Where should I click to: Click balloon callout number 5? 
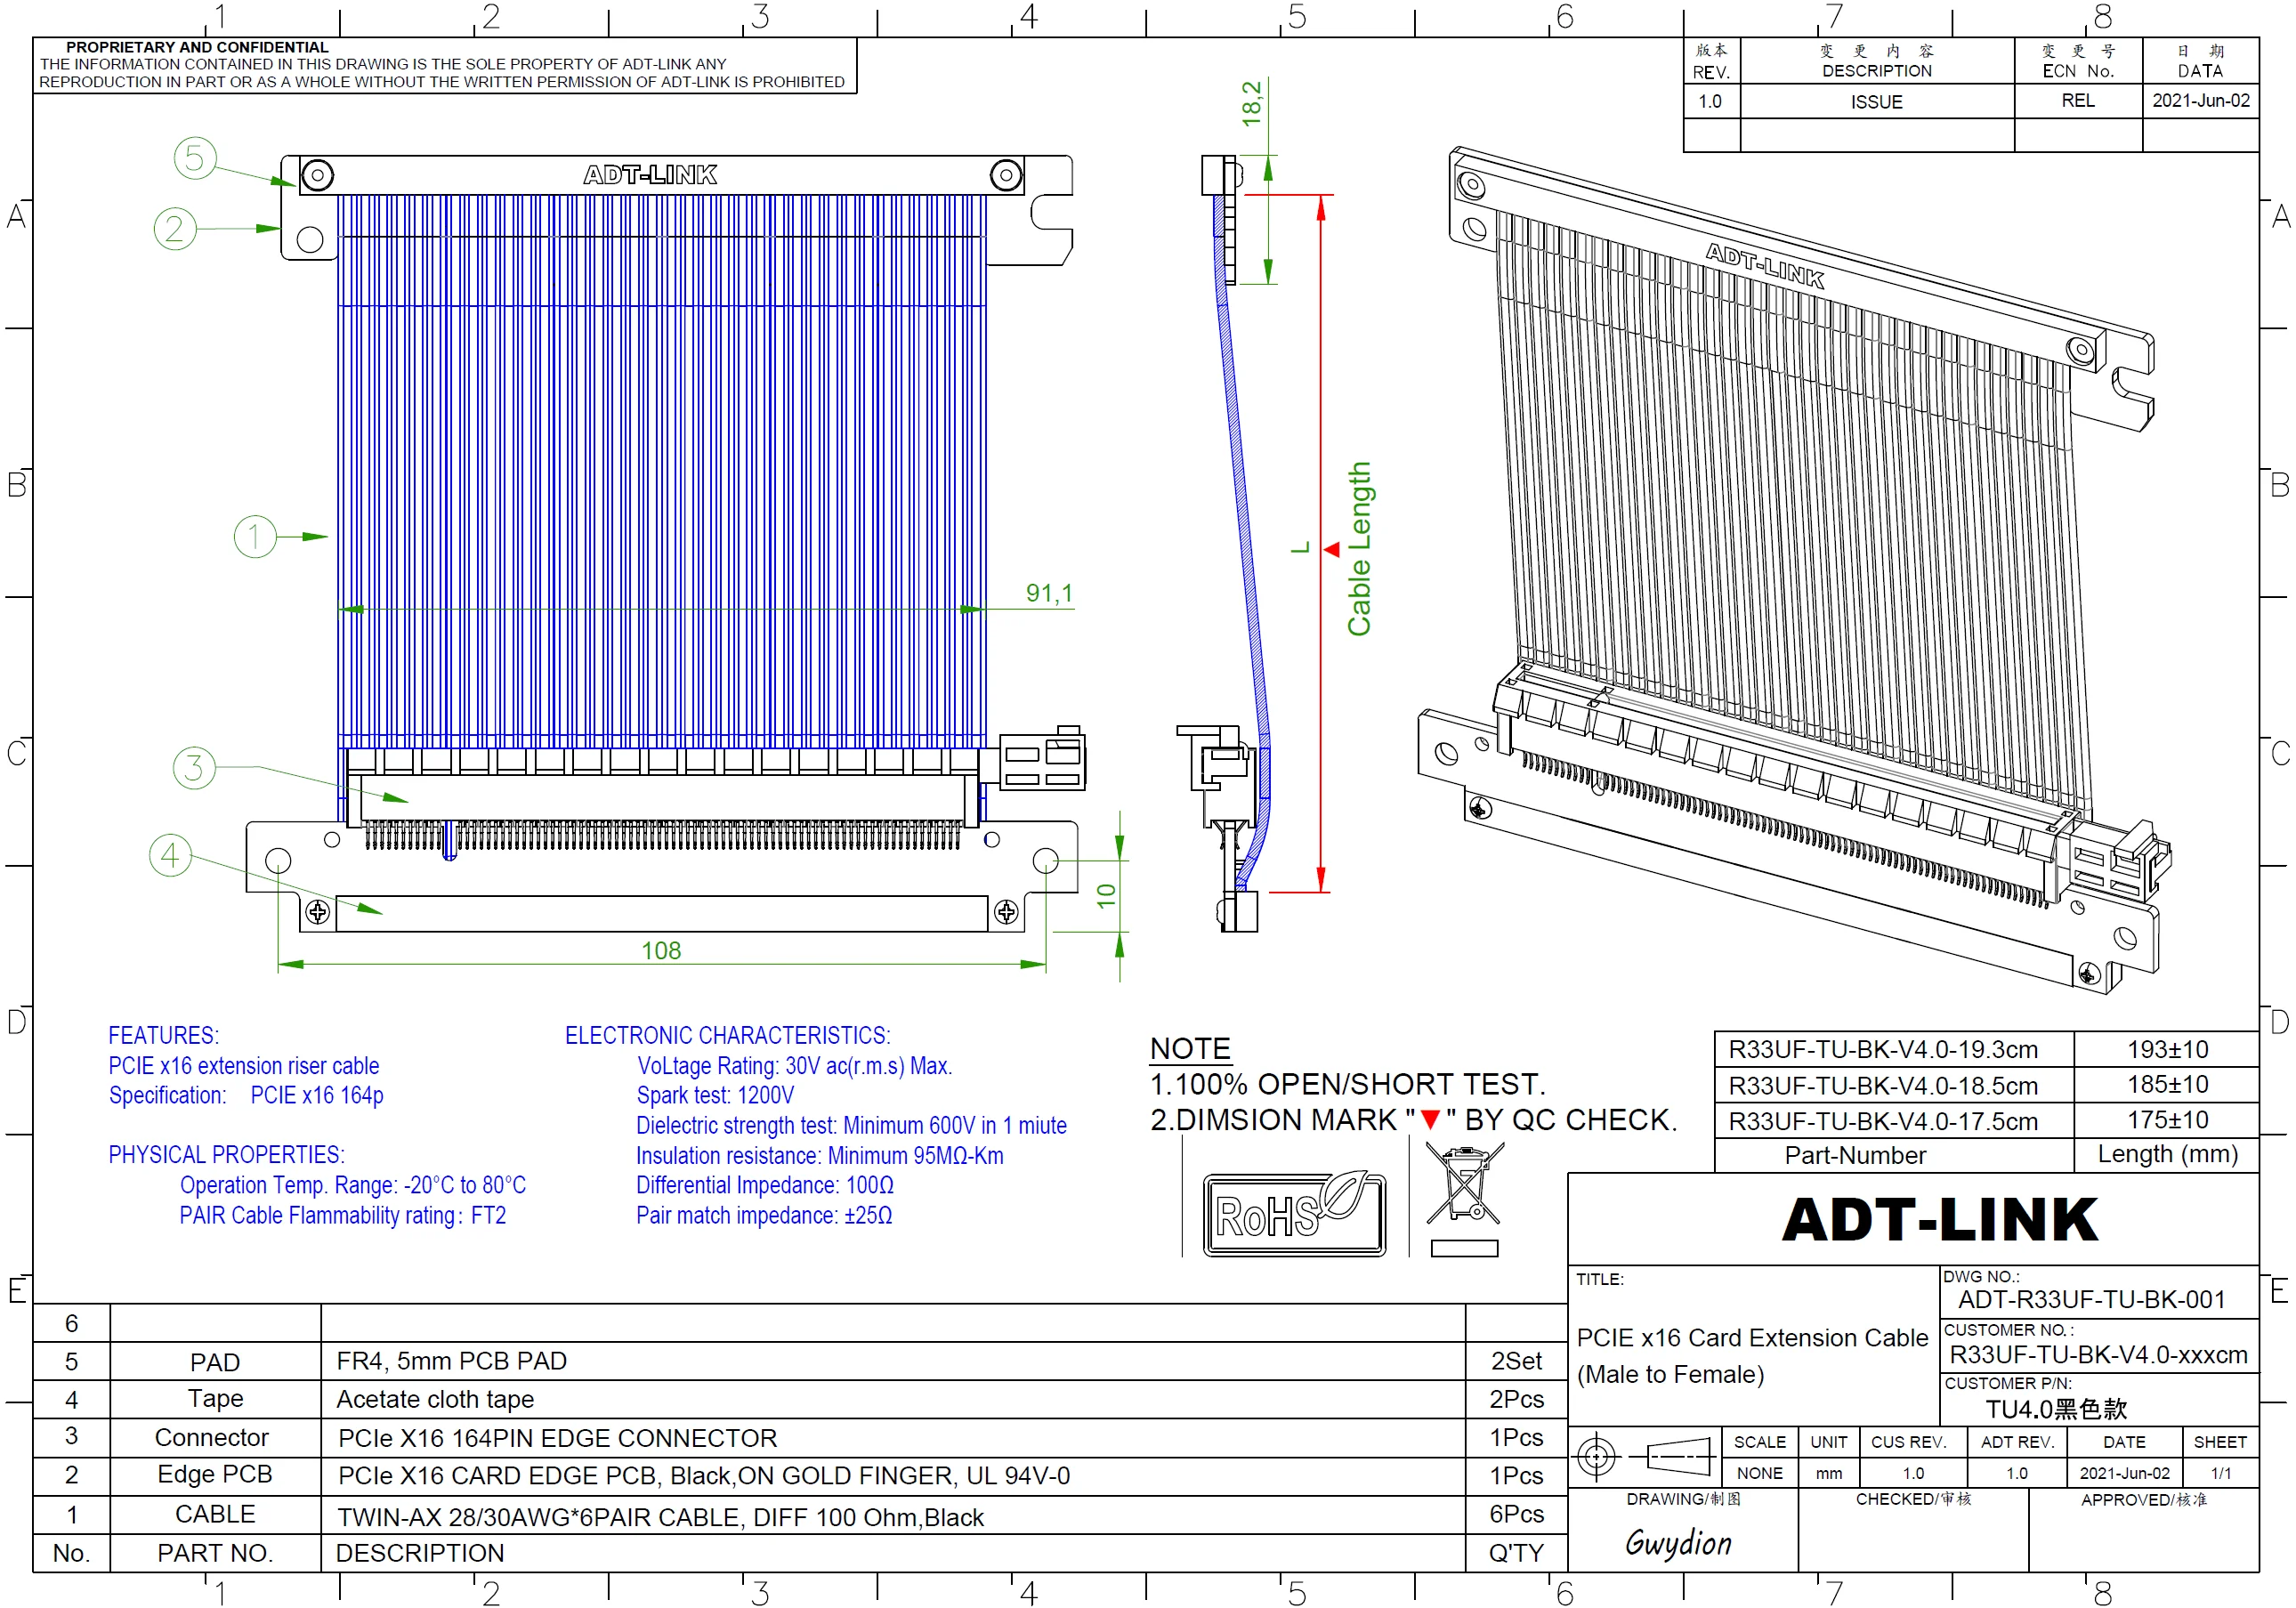pos(195,158)
